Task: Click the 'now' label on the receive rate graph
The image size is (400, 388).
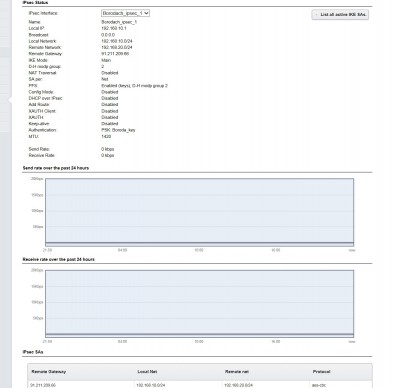Action: (x=352, y=342)
